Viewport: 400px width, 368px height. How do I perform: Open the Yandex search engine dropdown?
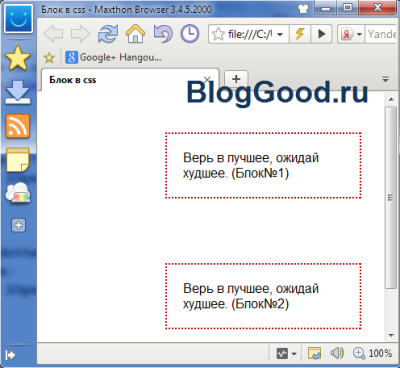(x=359, y=35)
